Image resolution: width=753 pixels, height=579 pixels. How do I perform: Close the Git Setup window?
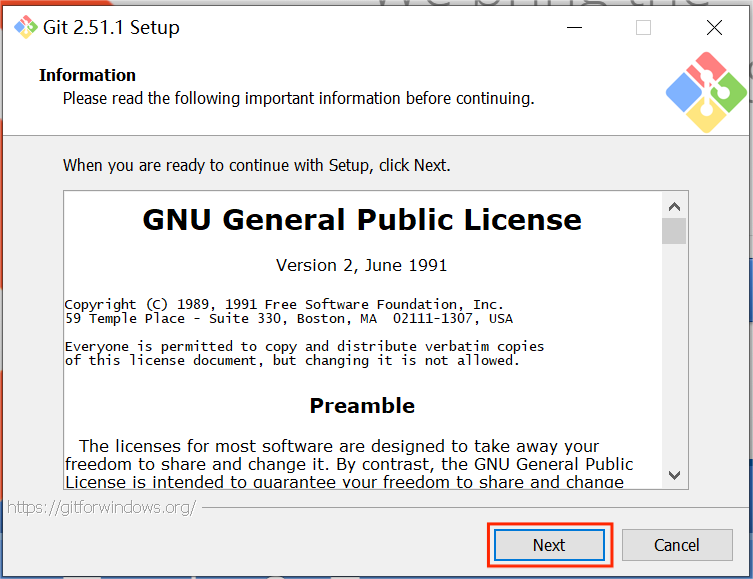[715, 27]
